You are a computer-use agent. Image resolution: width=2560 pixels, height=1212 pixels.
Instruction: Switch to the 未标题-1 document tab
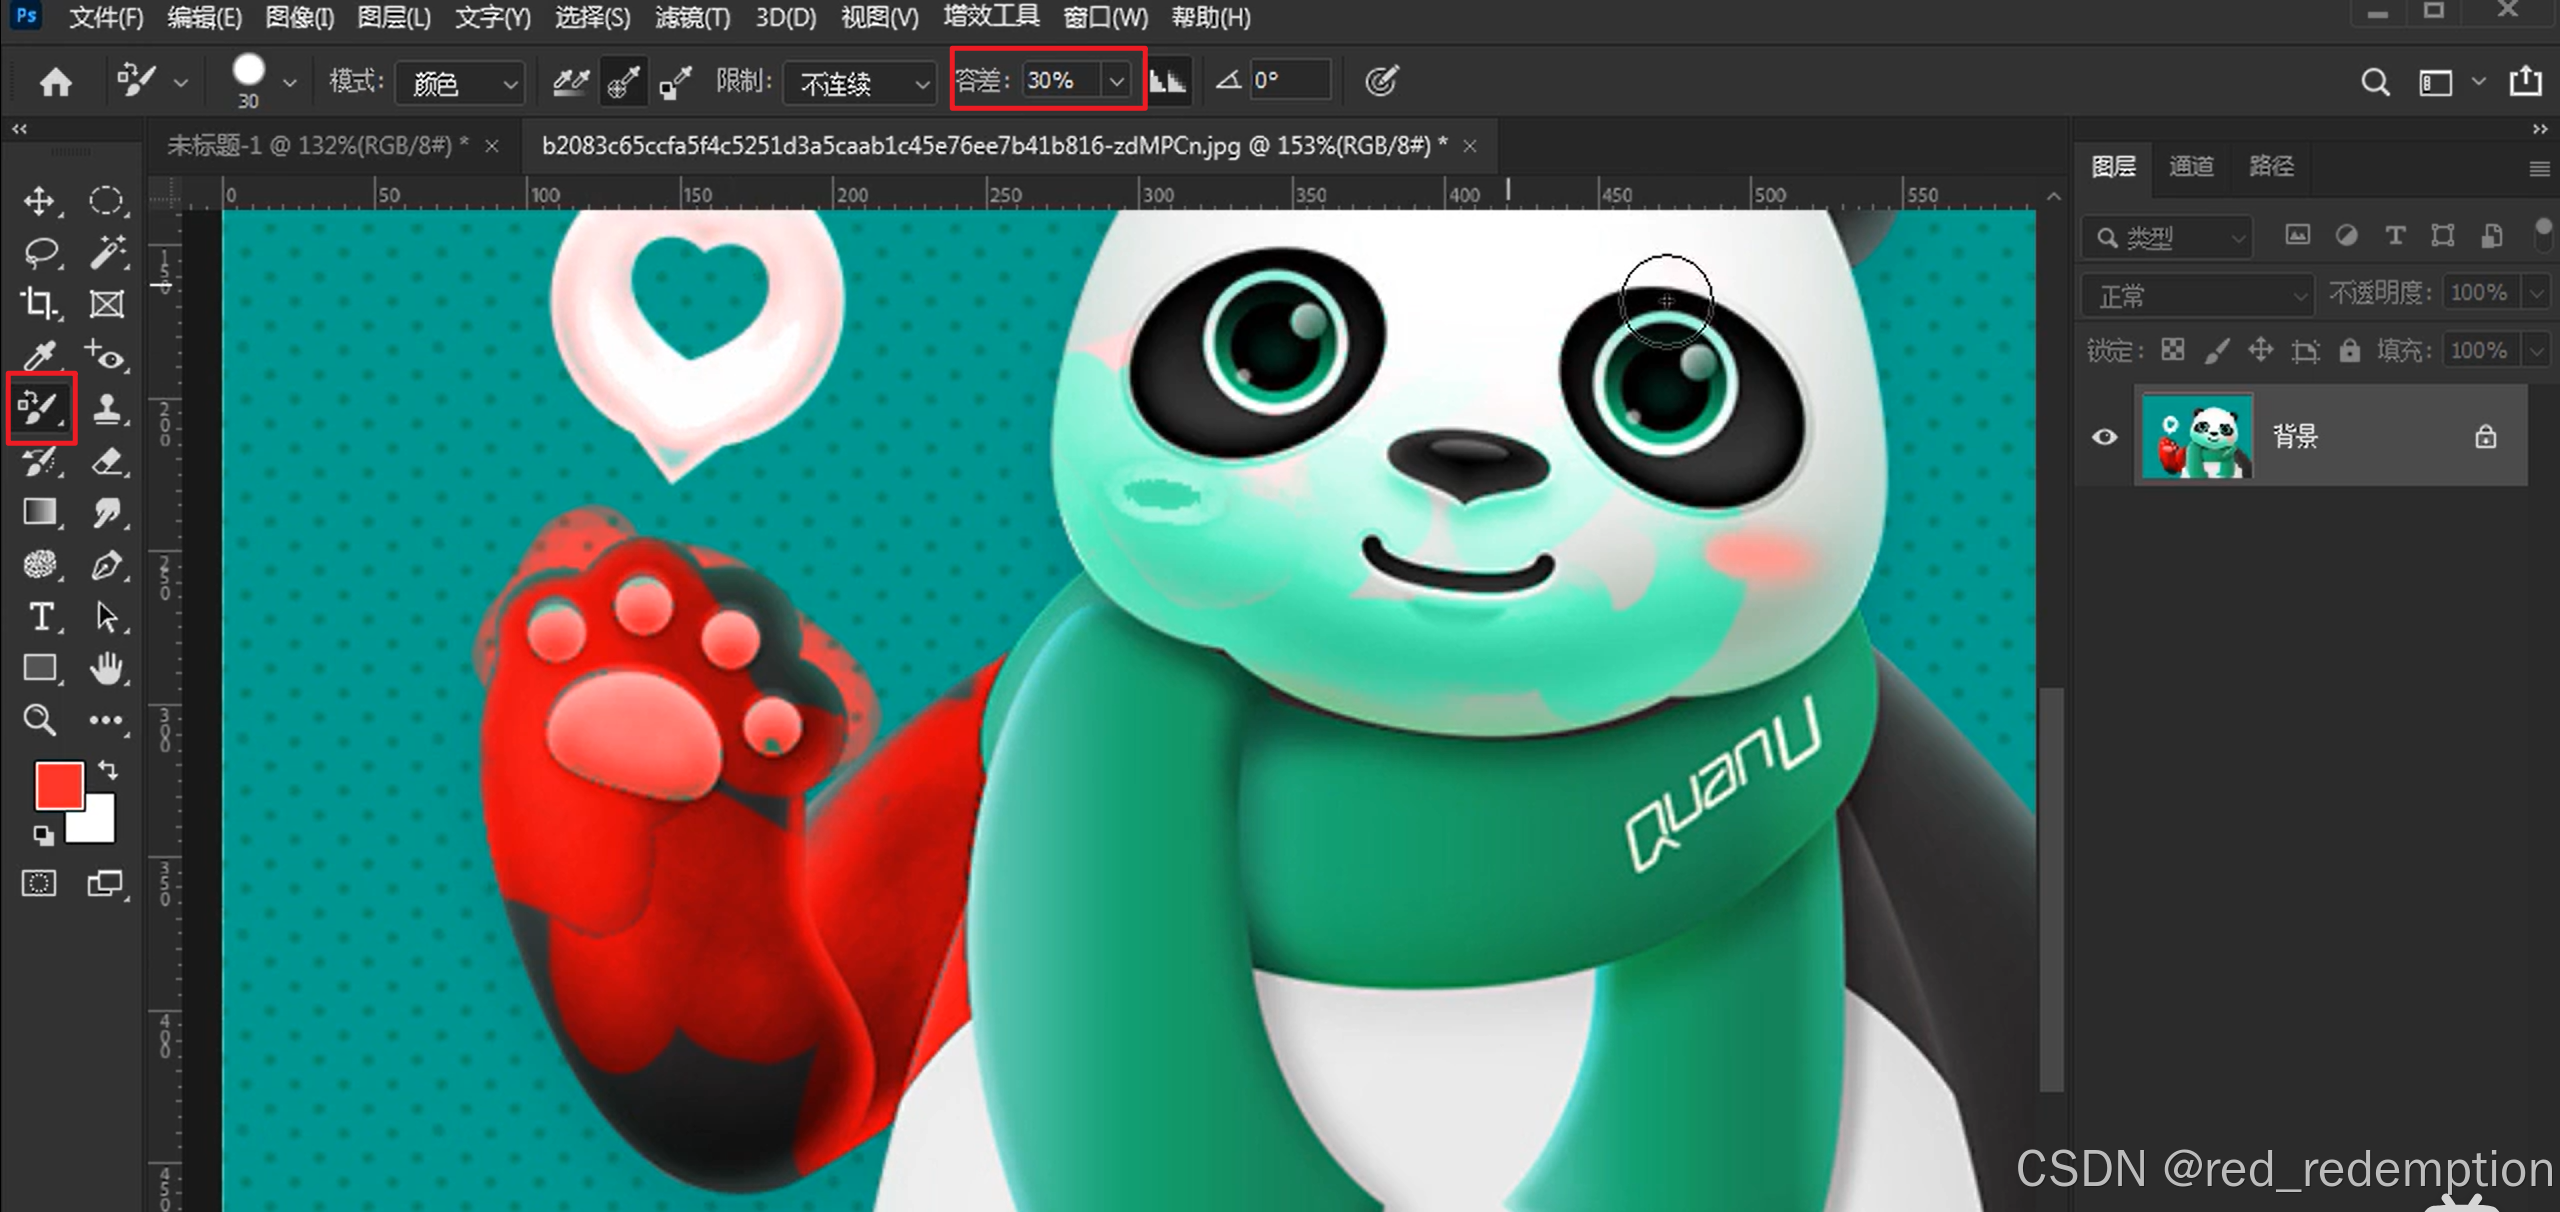pyautogui.click(x=317, y=146)
